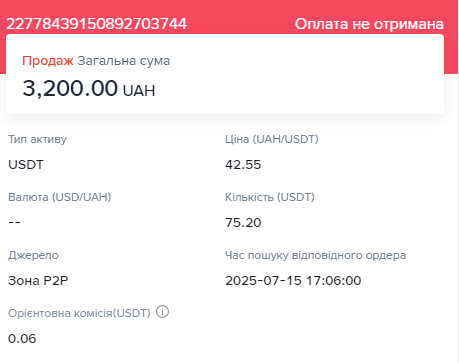Click the empty '--' currency value

click(x=14, y=222)
